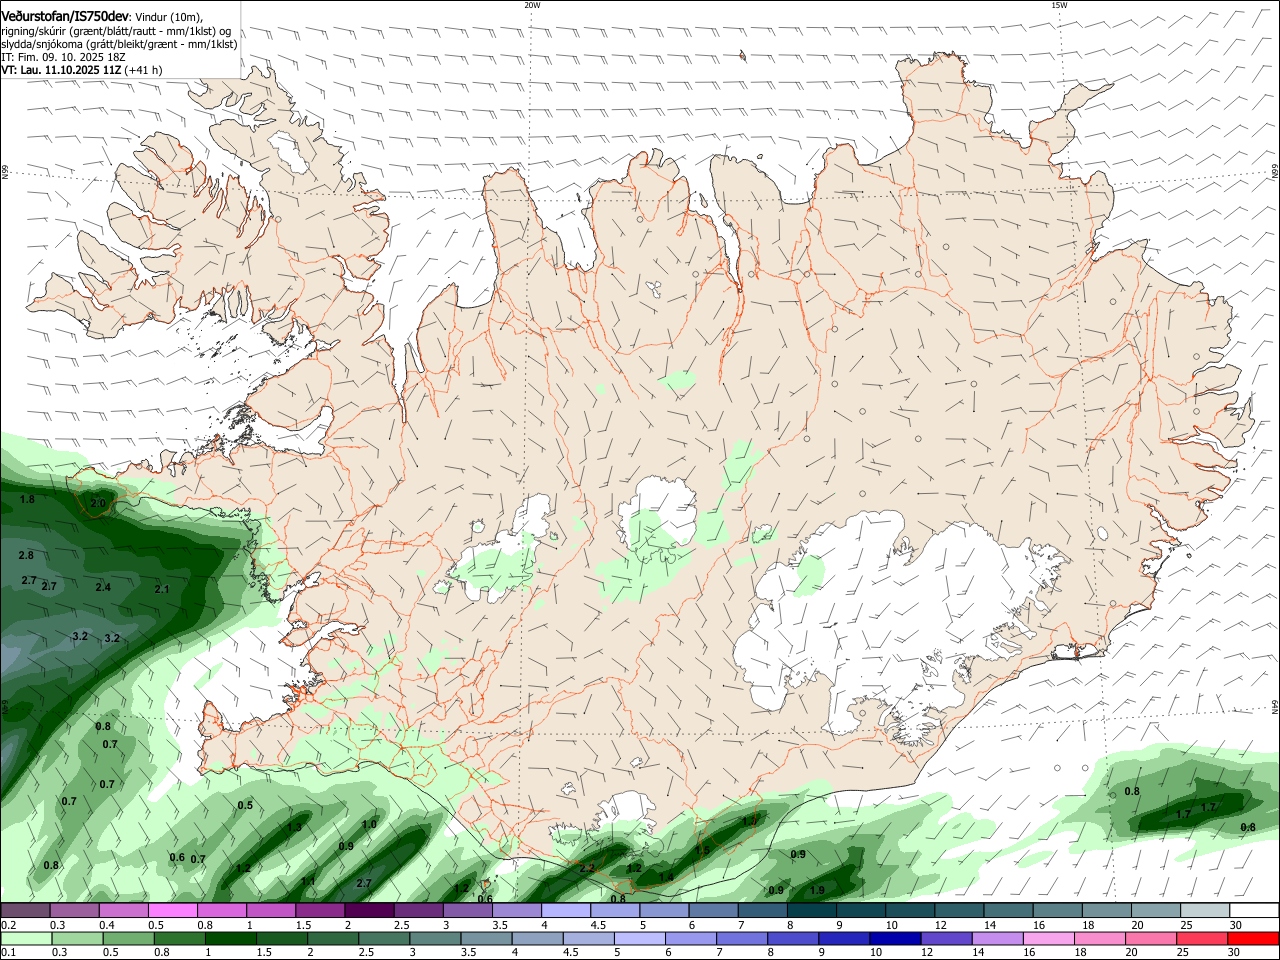Select the 'IT: Fim. 09. 10. 2025 18Z' line

click(65, 57)
